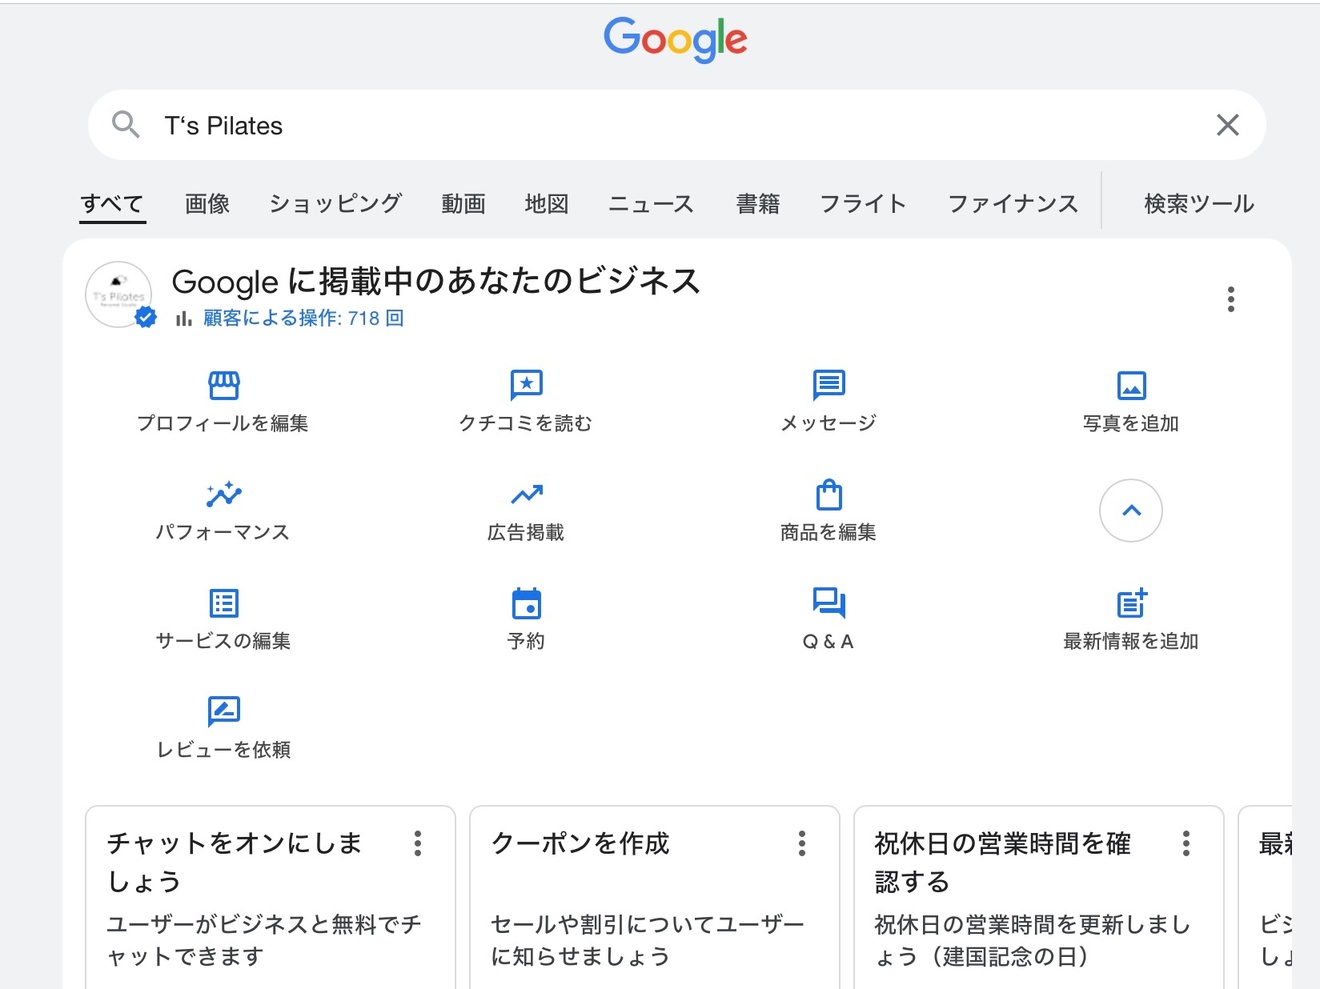Click the Advertise trending arrow icon

point(526,494)
